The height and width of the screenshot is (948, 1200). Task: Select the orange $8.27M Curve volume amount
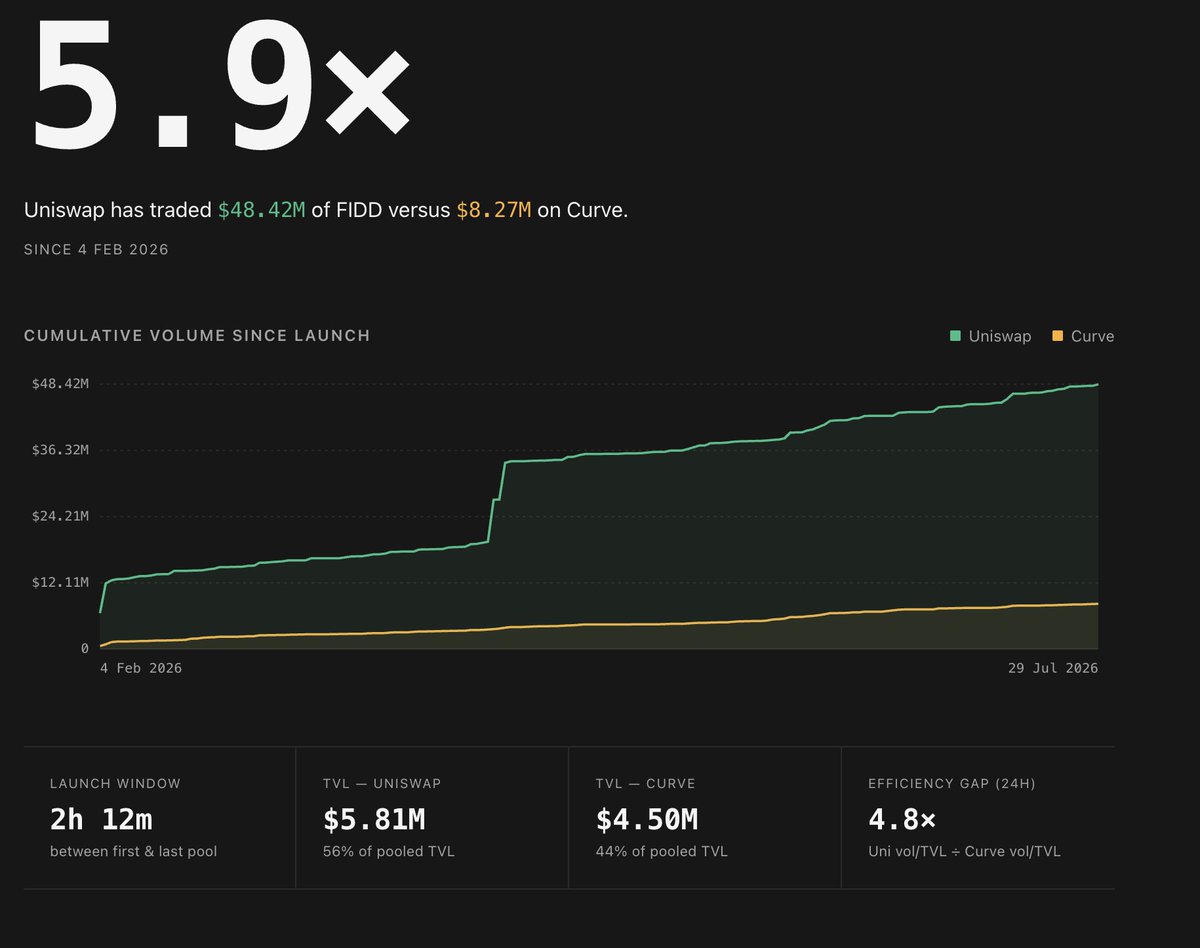click(x=494, y=211)
